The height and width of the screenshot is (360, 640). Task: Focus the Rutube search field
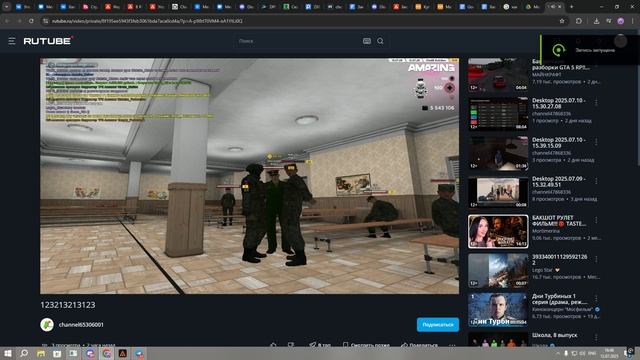coord(298,41)
